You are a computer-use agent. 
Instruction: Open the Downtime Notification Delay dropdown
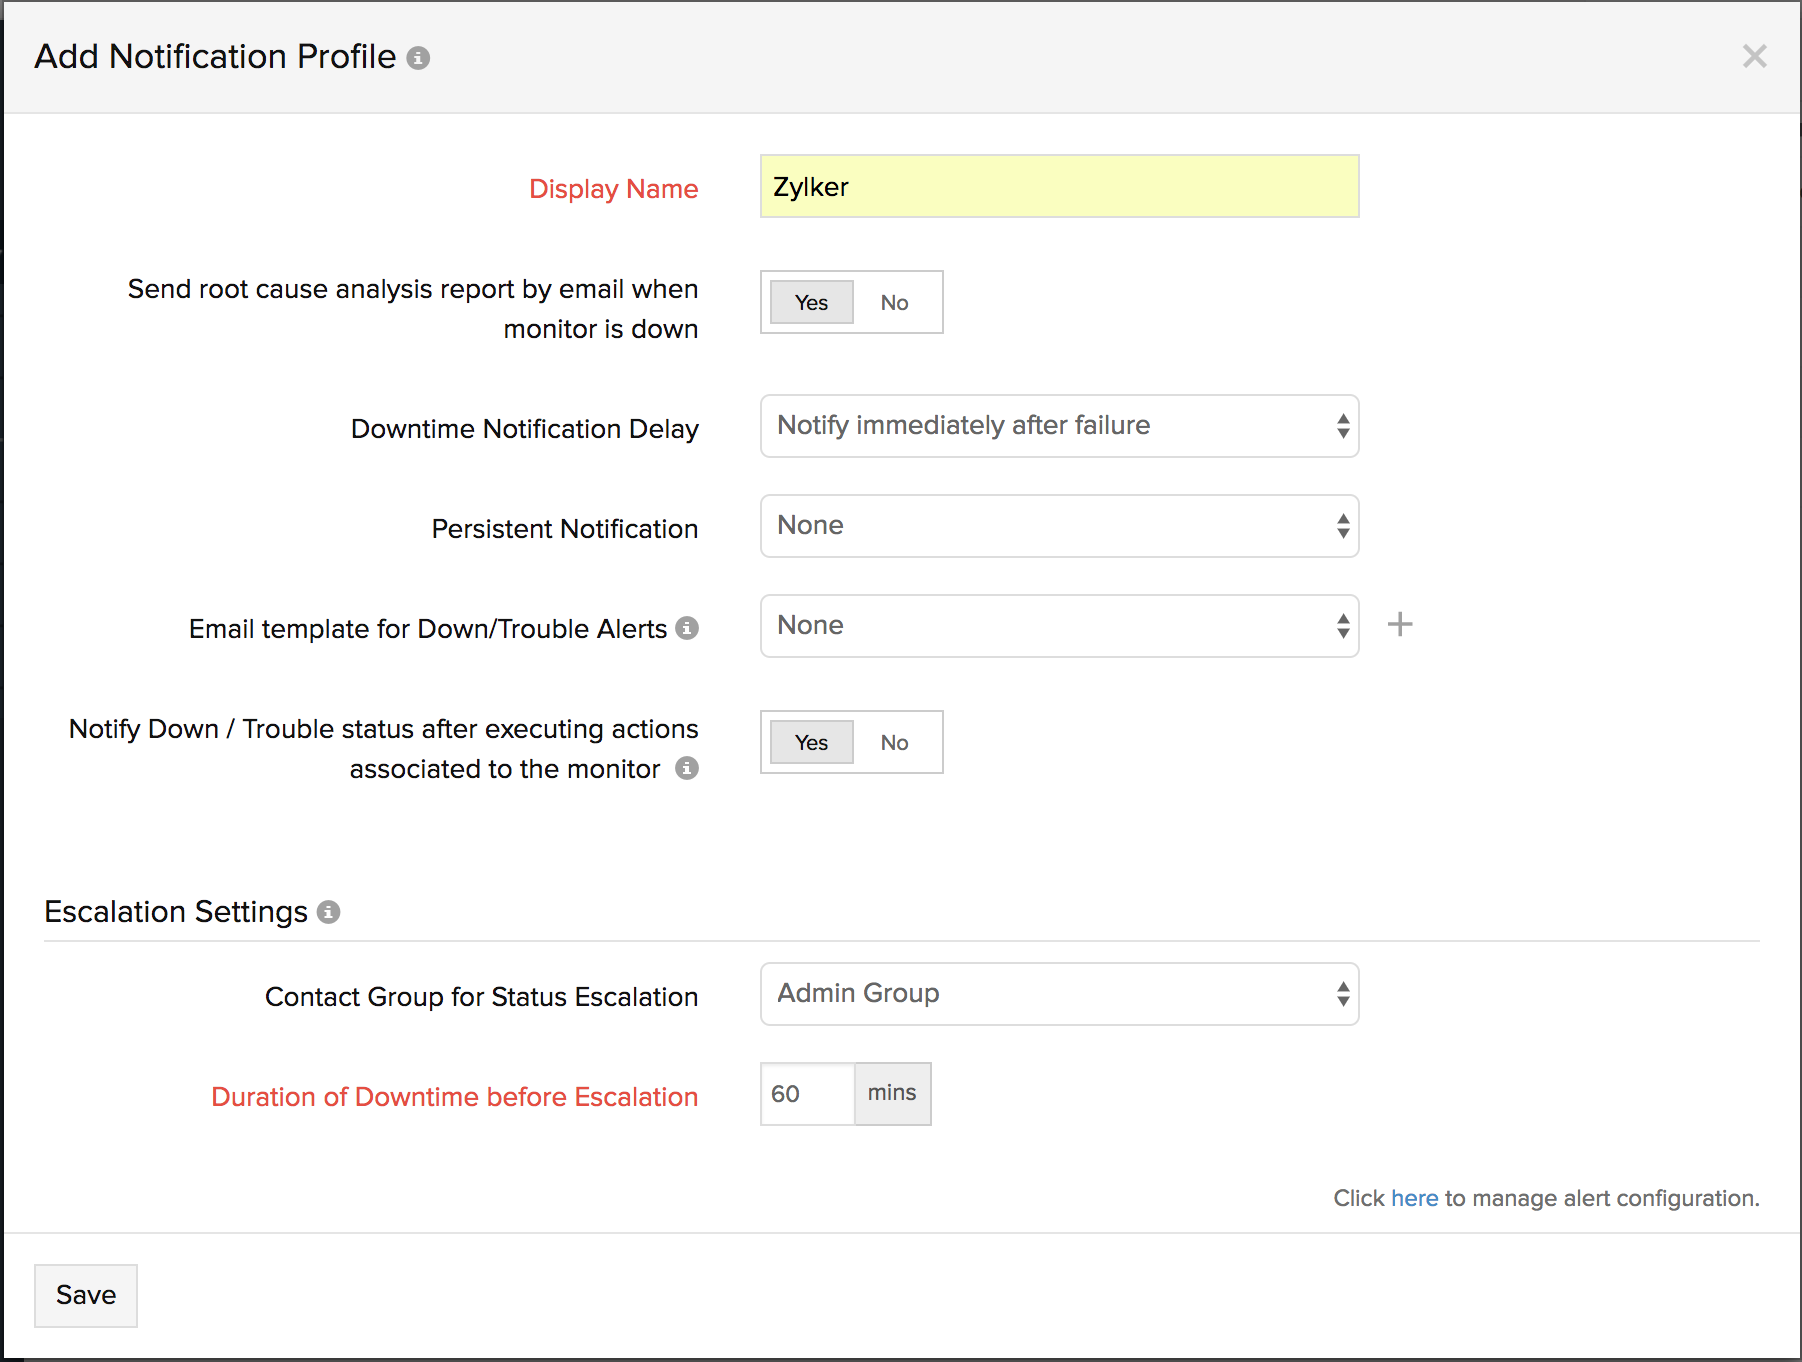tap(1058, 426)
